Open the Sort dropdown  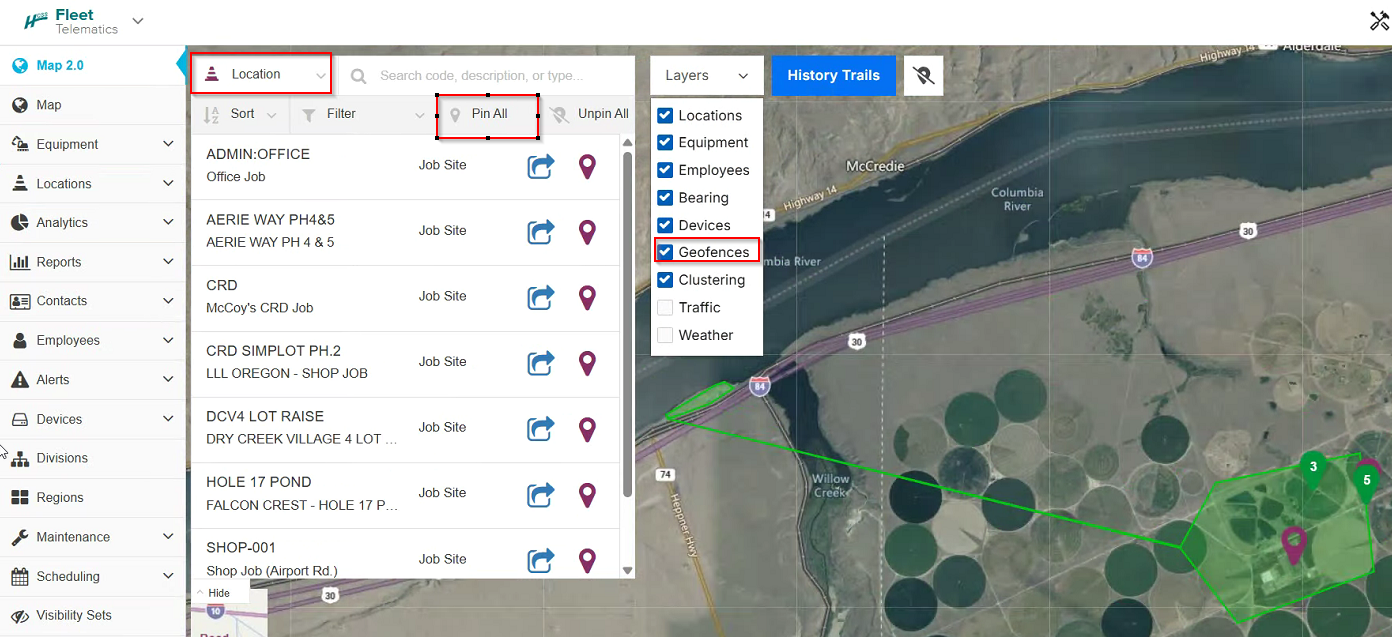(x=240, y=114)
